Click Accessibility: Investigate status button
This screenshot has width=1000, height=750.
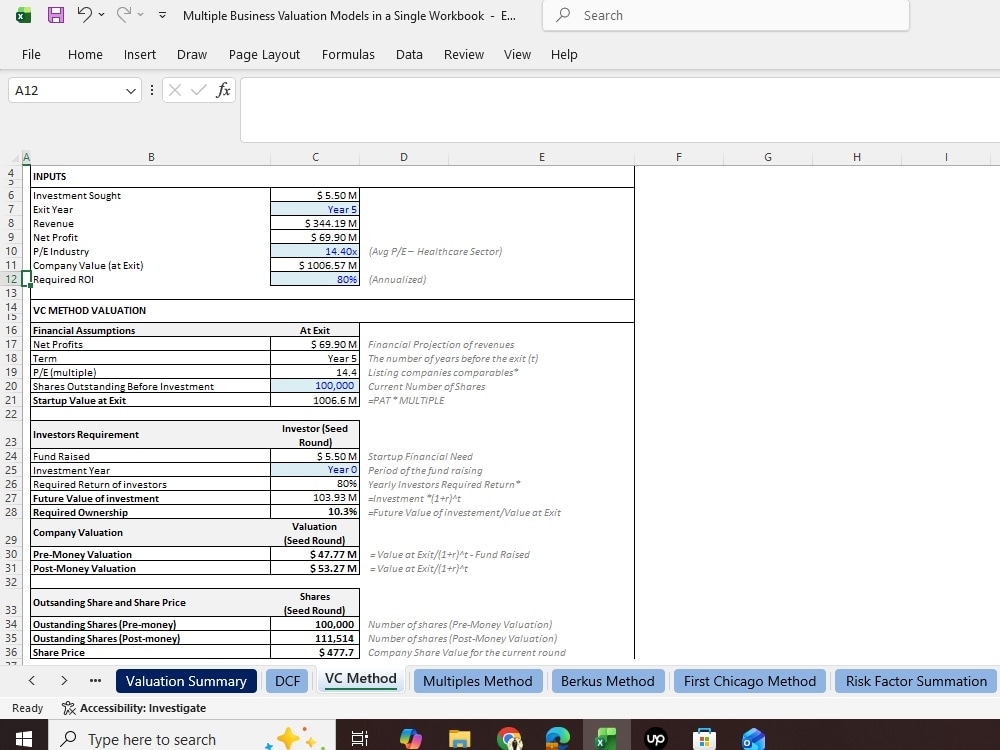tap(134, 708)
